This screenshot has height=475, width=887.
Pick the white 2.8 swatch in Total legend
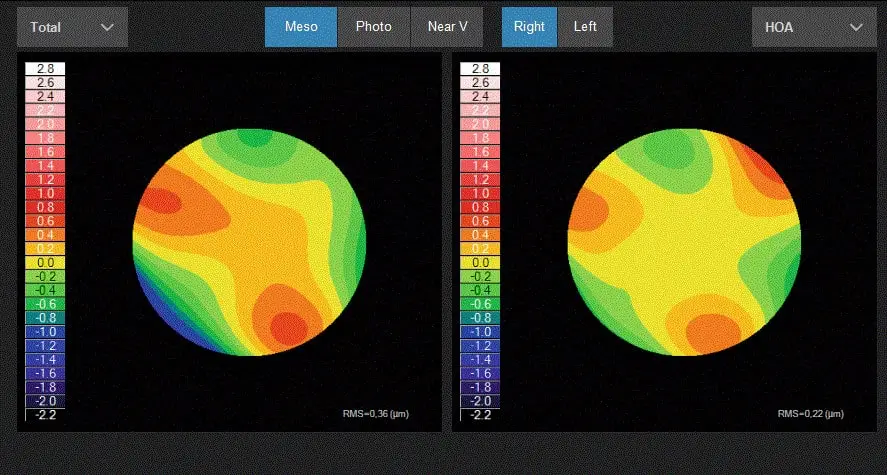[x=45, y=69]
